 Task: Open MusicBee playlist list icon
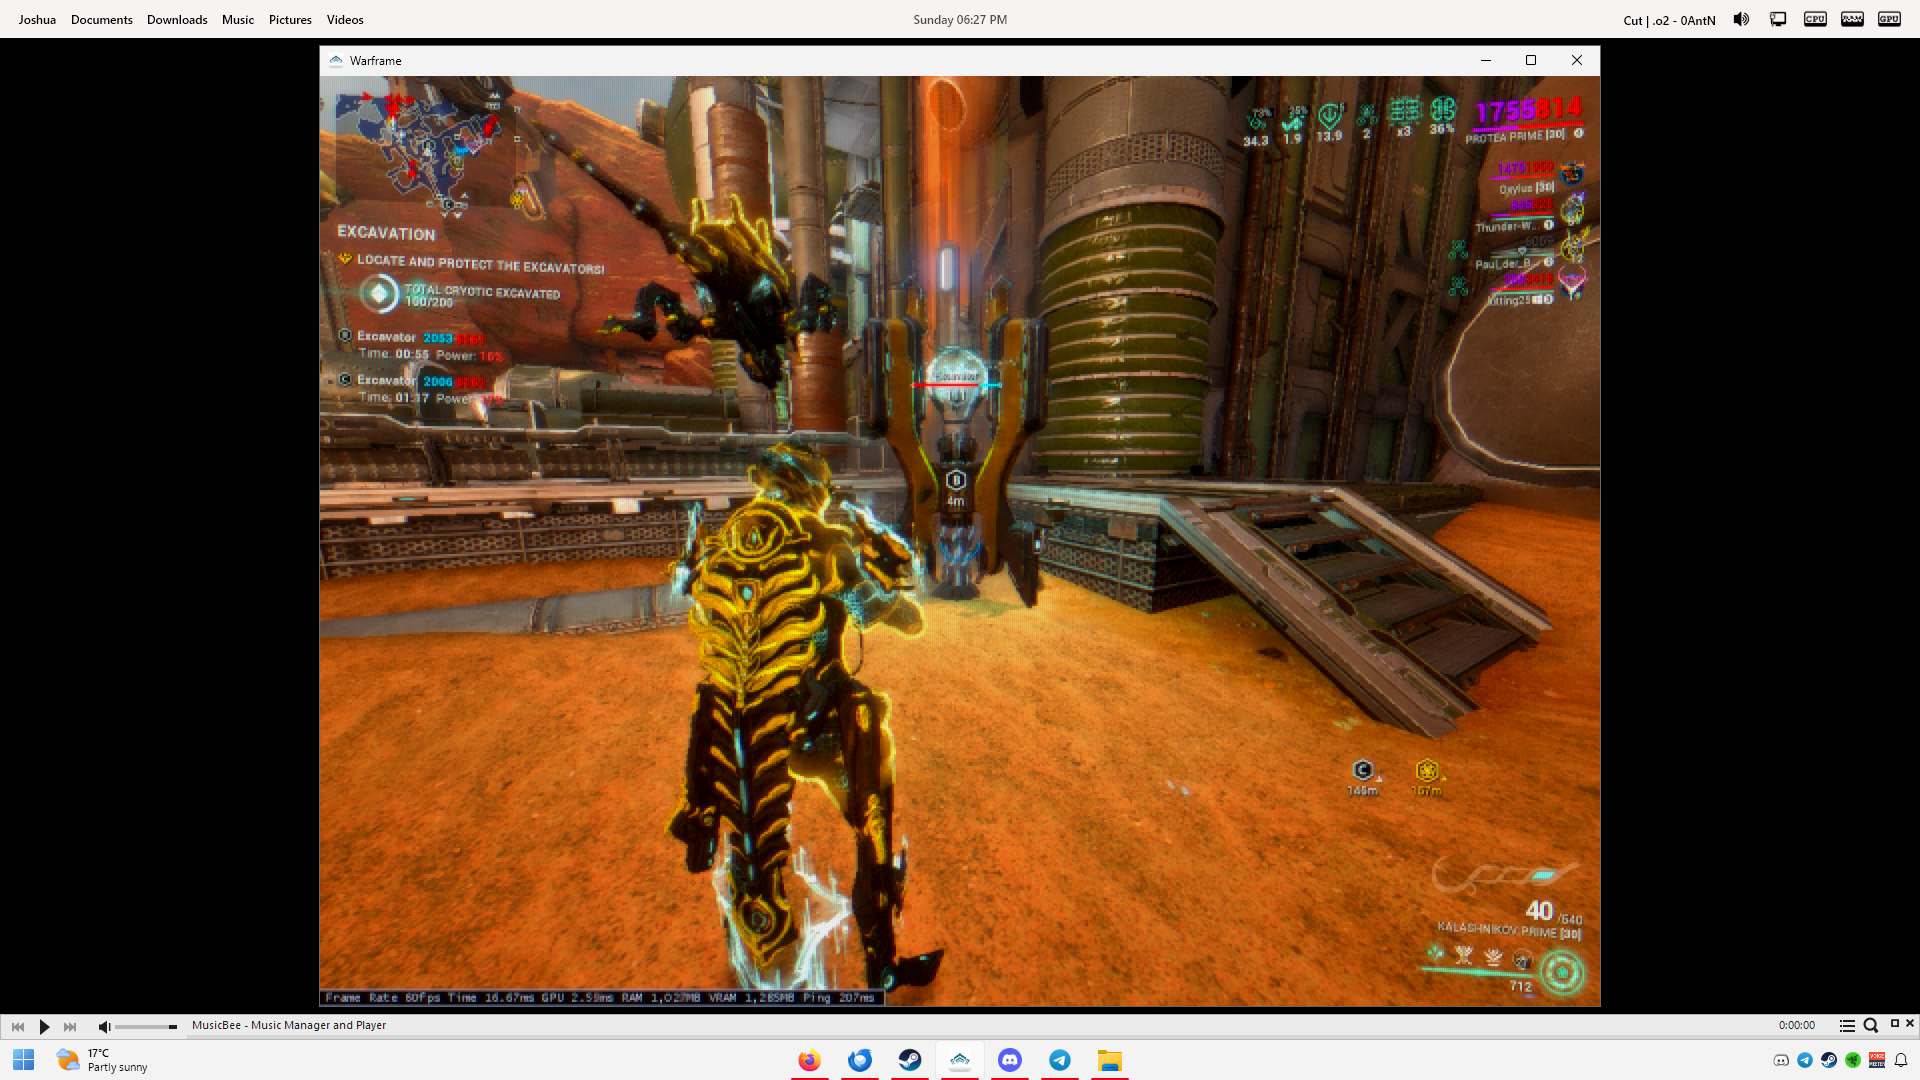pos(1847,1025)
